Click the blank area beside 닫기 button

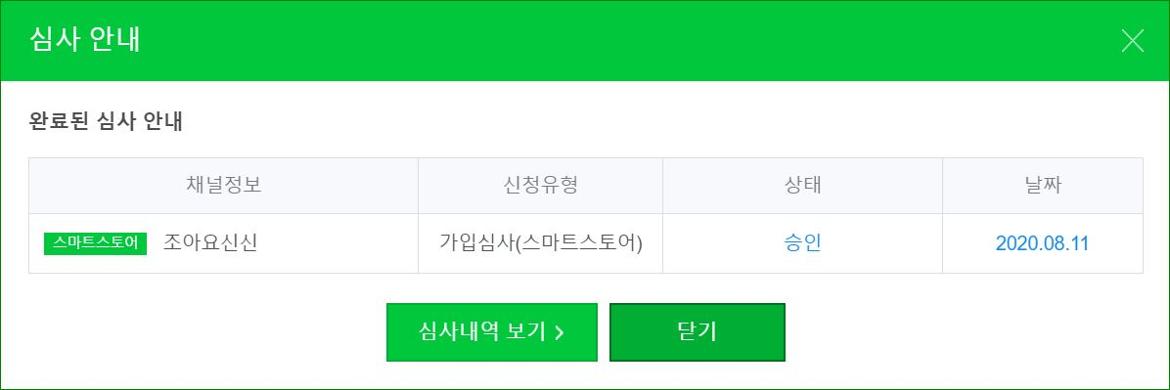coord(963,332)
